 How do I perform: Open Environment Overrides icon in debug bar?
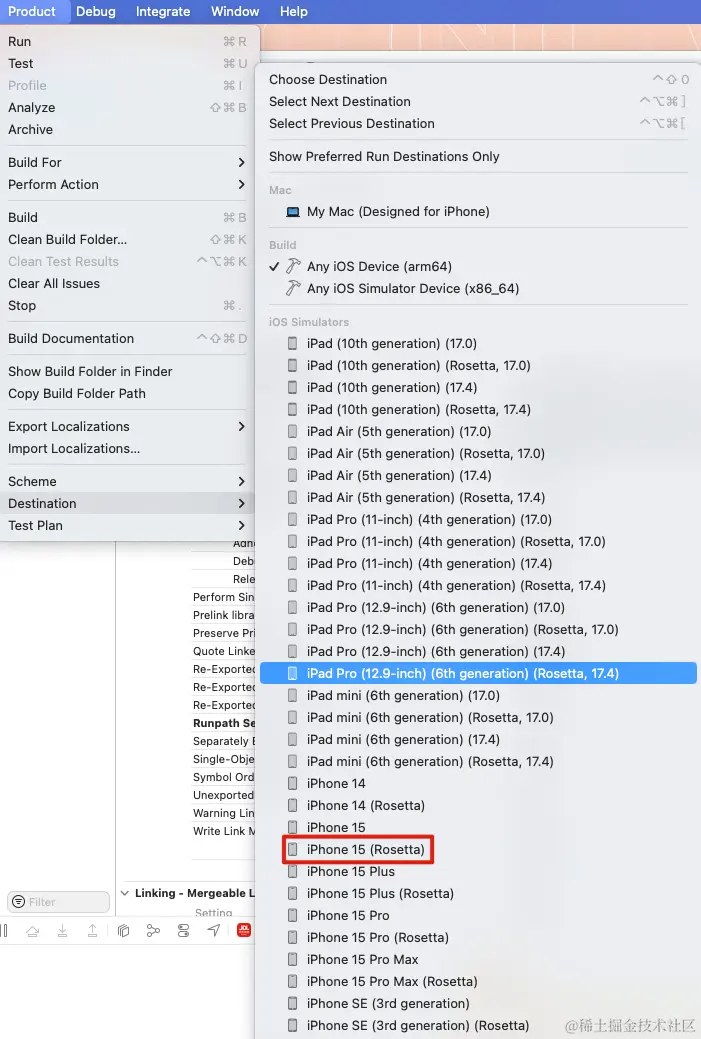click(x=183, y=930)
